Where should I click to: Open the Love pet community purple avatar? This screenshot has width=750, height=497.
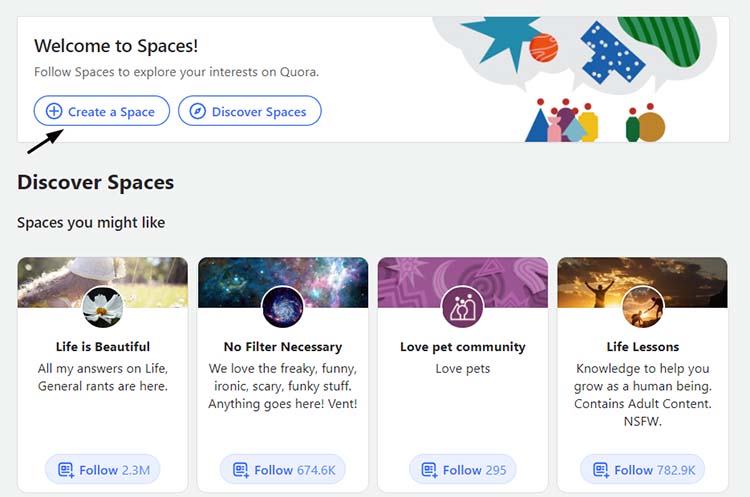[x=463, y=307]
